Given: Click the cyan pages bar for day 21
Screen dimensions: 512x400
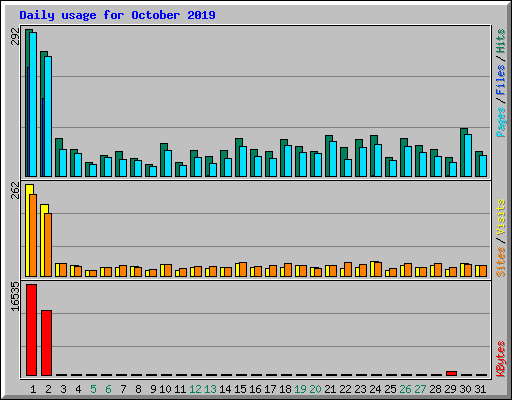Looking at the screenshot, I should pos(333,159).
